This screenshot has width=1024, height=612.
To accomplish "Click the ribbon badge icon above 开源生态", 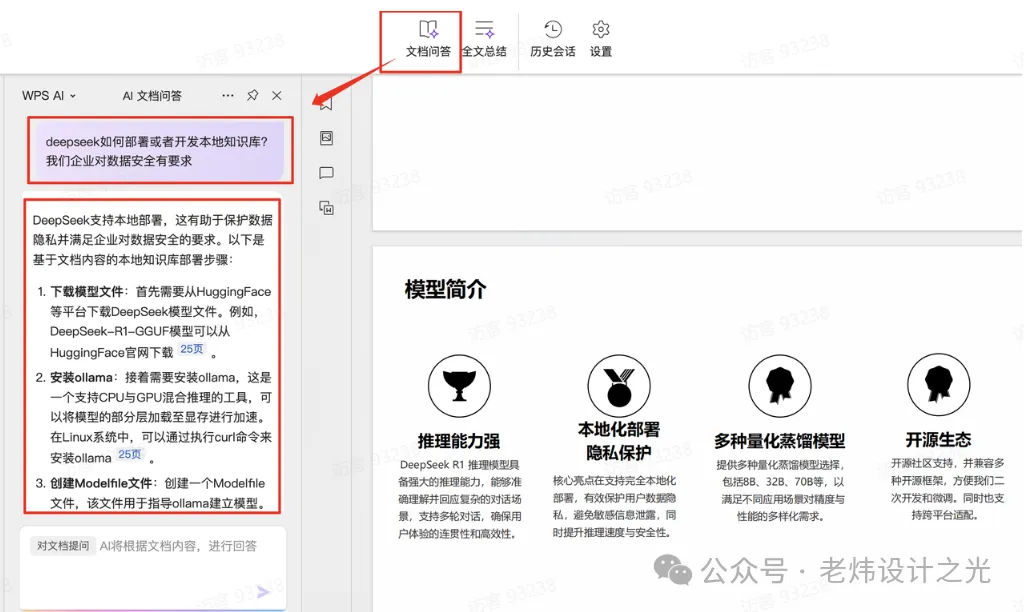I will (938, 384).
